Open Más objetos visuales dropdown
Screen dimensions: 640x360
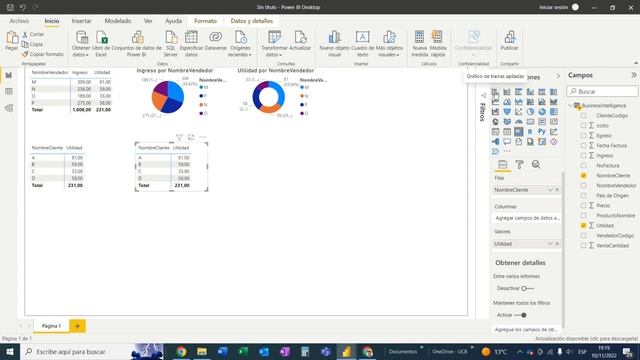pos(389,44)
